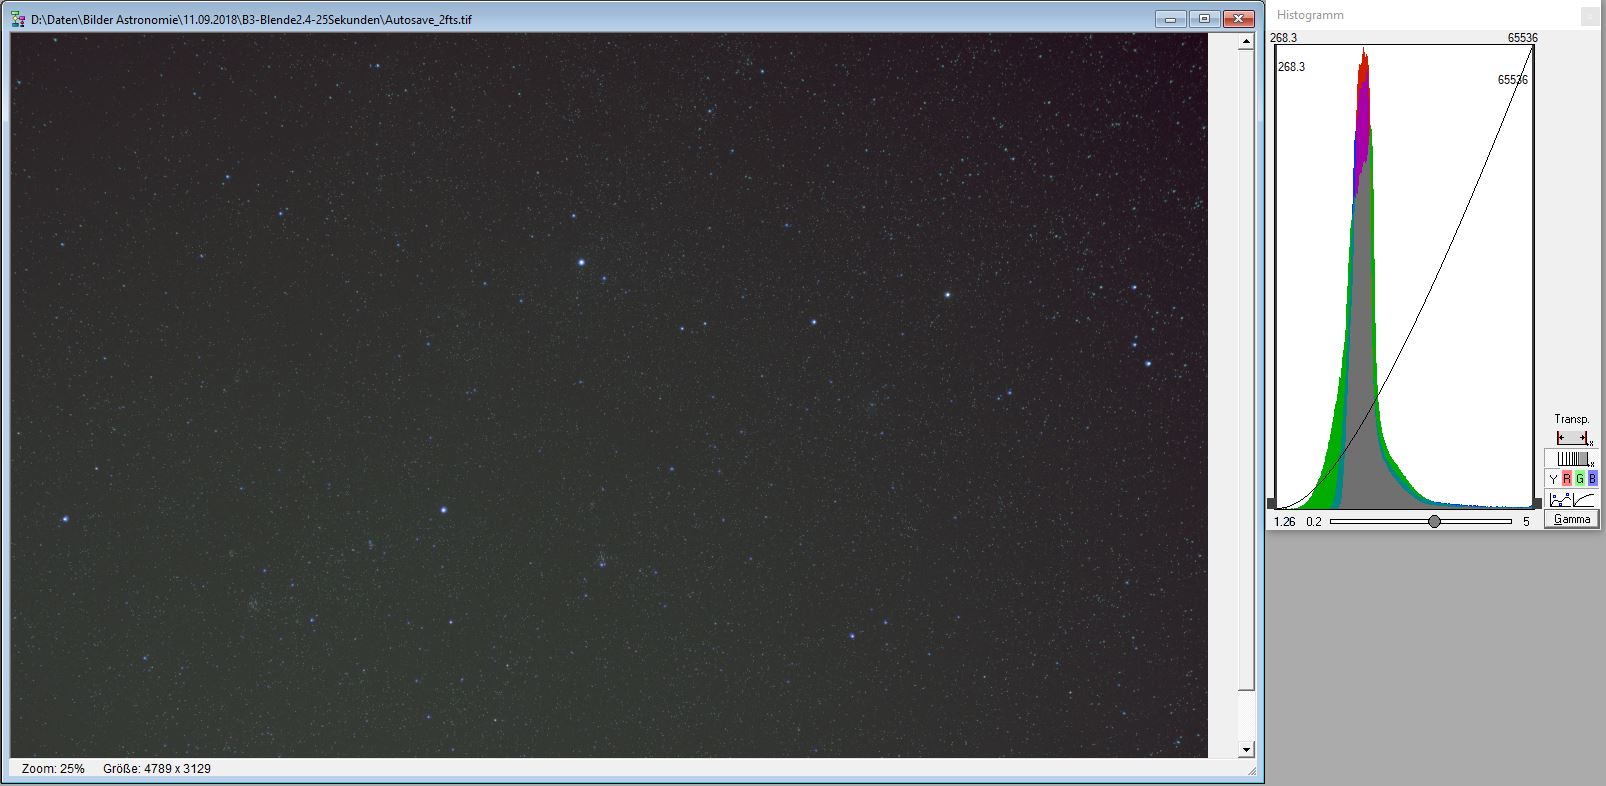Screen dimensions: 1606x786
Task: Click the histogram stretch bars icon
Action: click(1571, 459)
